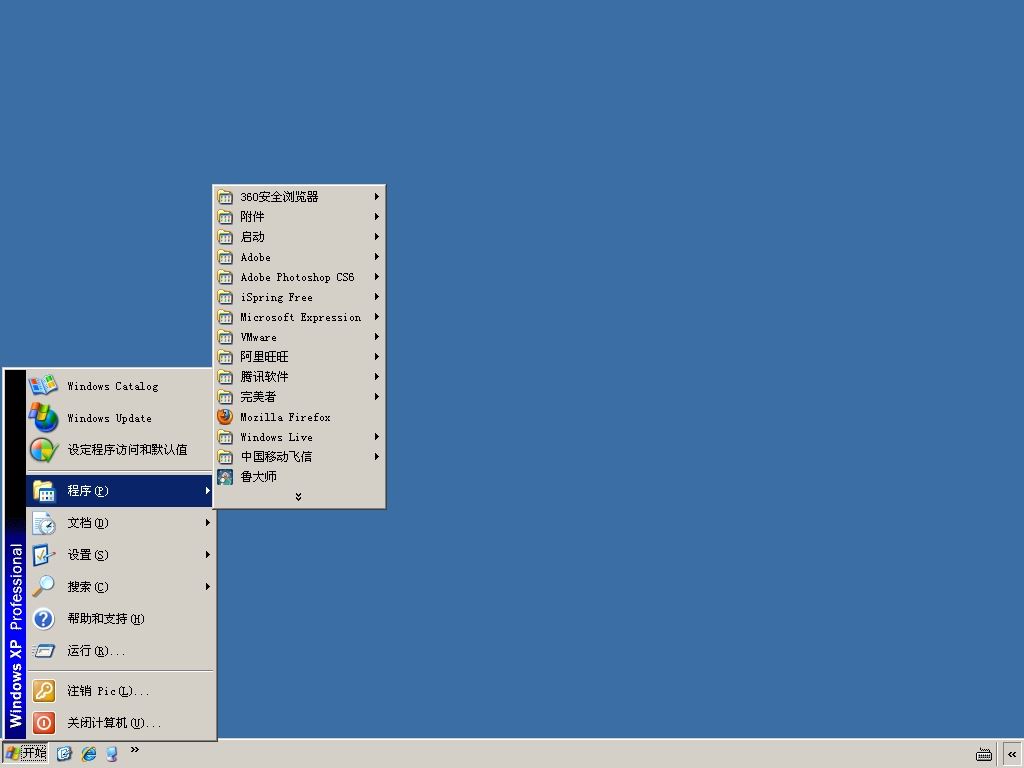Open the 完美者 menu entry
This screenshot has height=768, width=1024.
click(x=299, y=396)
